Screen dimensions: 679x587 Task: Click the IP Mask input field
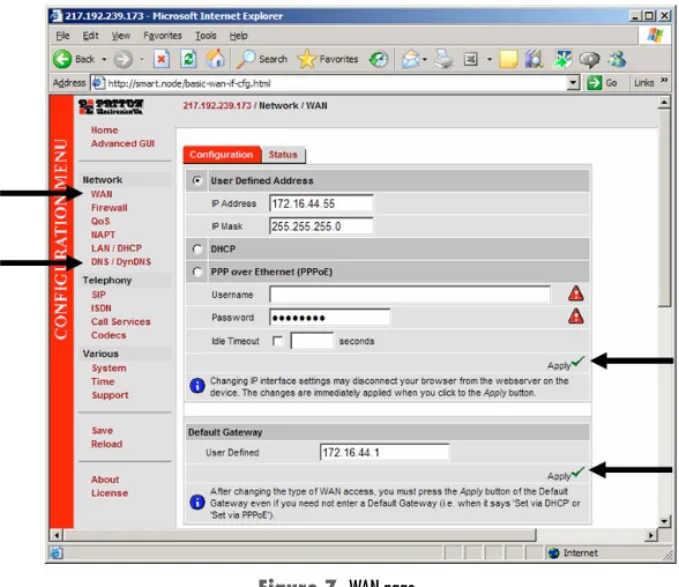pyautogui.click(x=321, y=226)
